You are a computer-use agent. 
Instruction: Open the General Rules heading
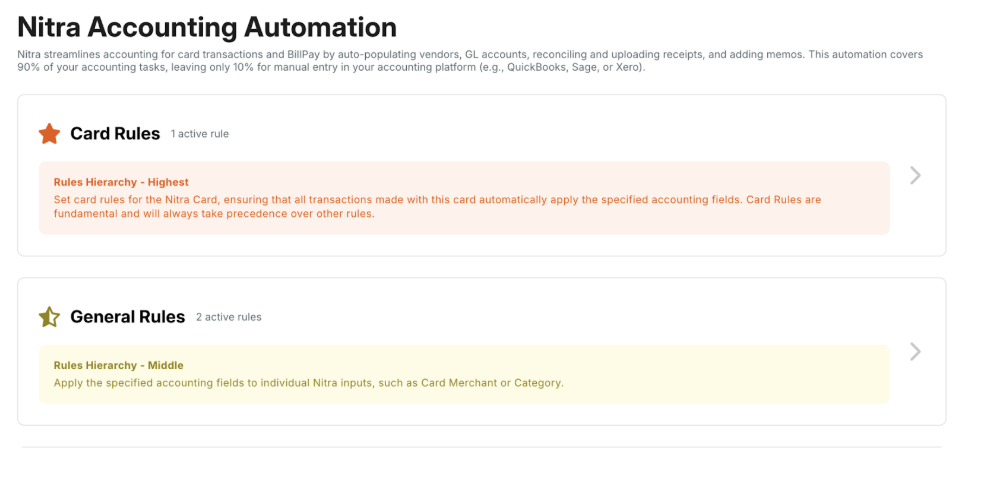click(128, 317)
